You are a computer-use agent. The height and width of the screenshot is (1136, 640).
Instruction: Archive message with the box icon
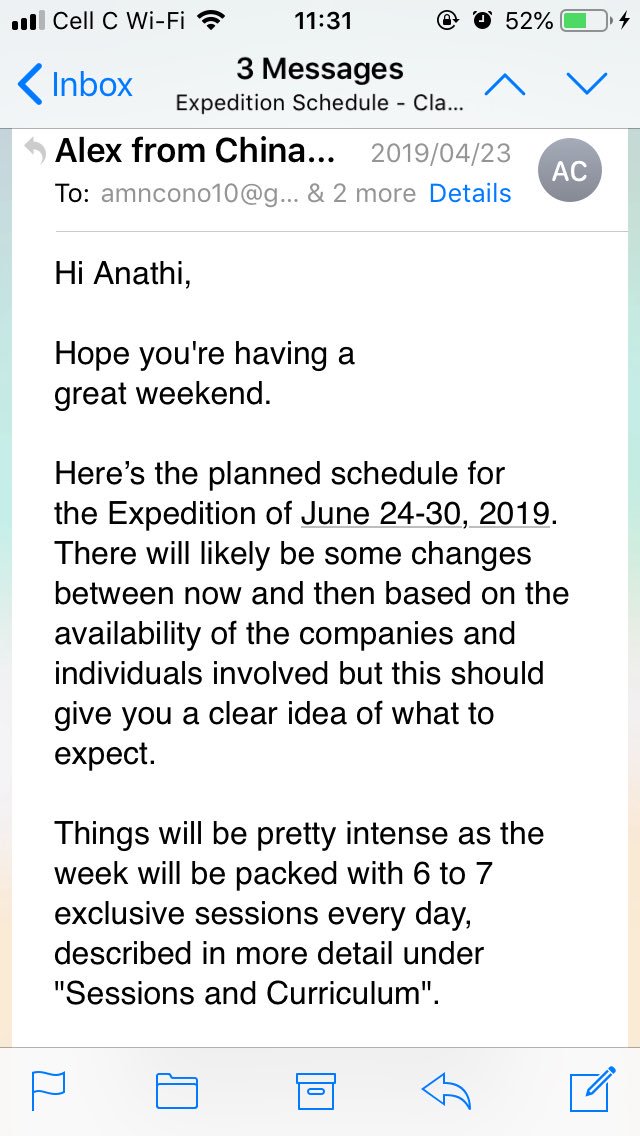[x=316, y=1090]
